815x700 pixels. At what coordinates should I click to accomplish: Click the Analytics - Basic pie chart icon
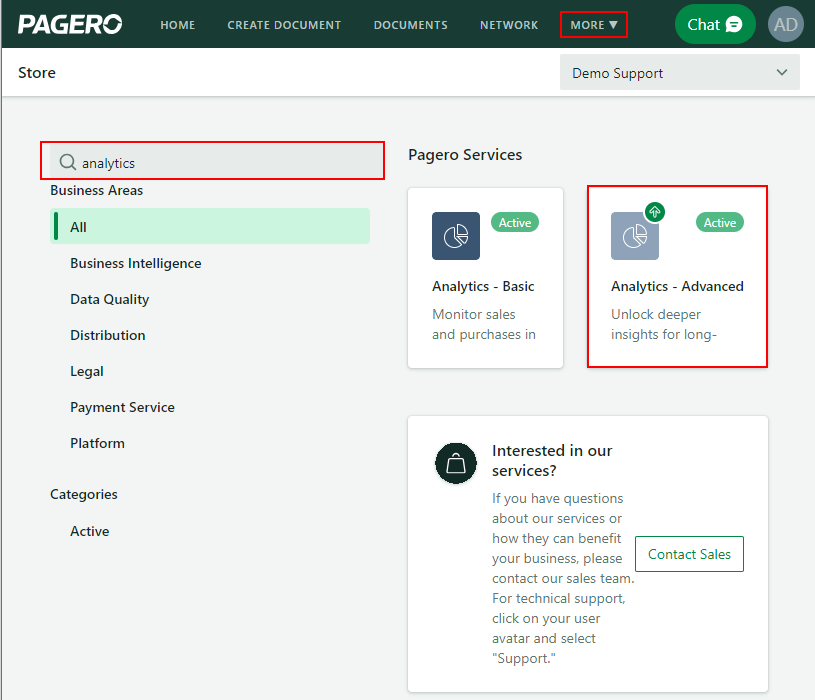click(x=456, y=236)
